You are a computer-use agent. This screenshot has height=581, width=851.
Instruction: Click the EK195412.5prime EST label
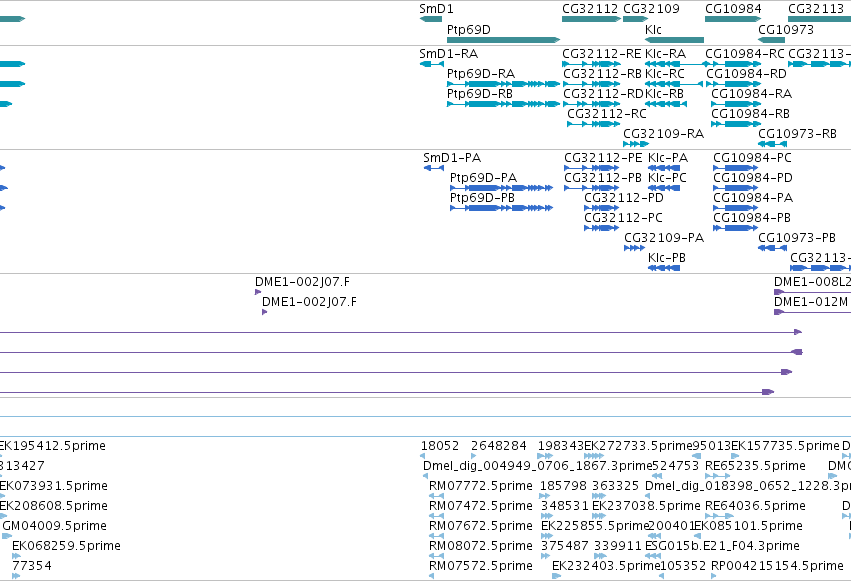pos(53,446)
